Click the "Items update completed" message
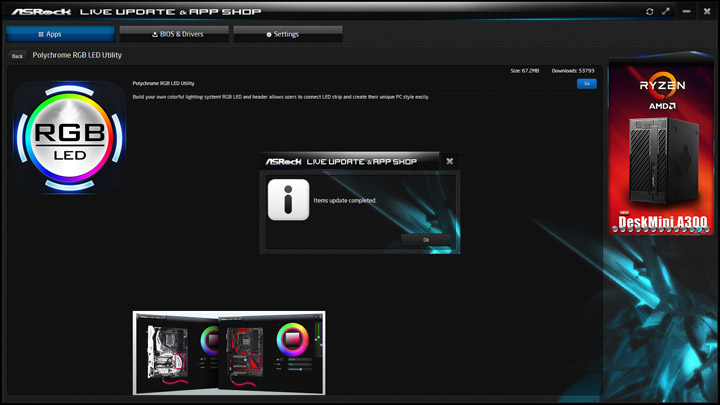This screenshot has height=405, width=720. coord(344,201)
